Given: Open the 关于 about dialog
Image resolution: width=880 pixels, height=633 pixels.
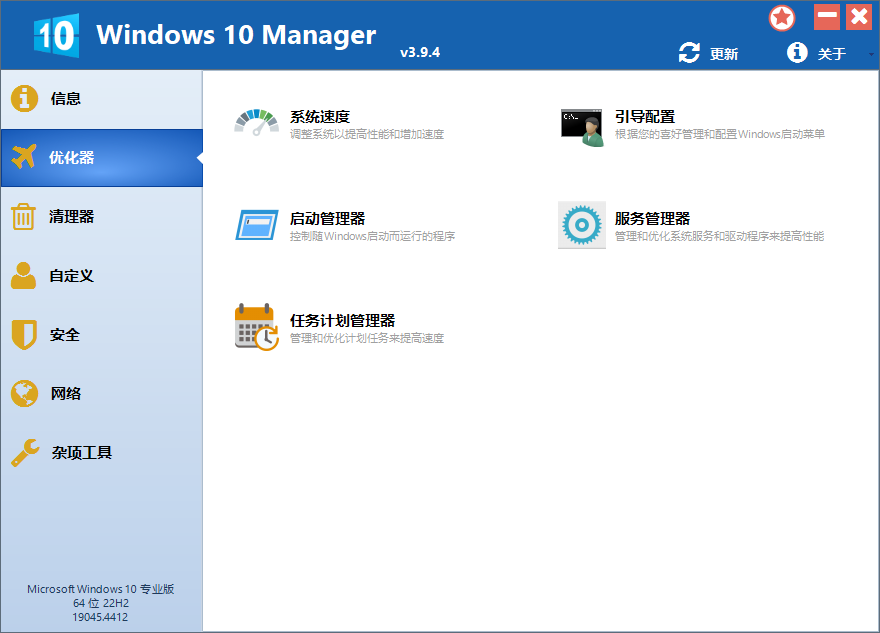Looking at the screenshot, I should 831,54.
